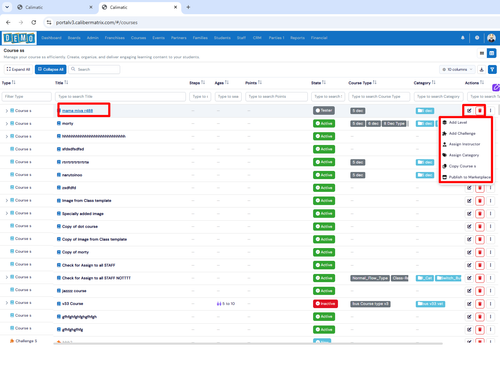
Task: Switch to table view icon
Action: (492, 53)
